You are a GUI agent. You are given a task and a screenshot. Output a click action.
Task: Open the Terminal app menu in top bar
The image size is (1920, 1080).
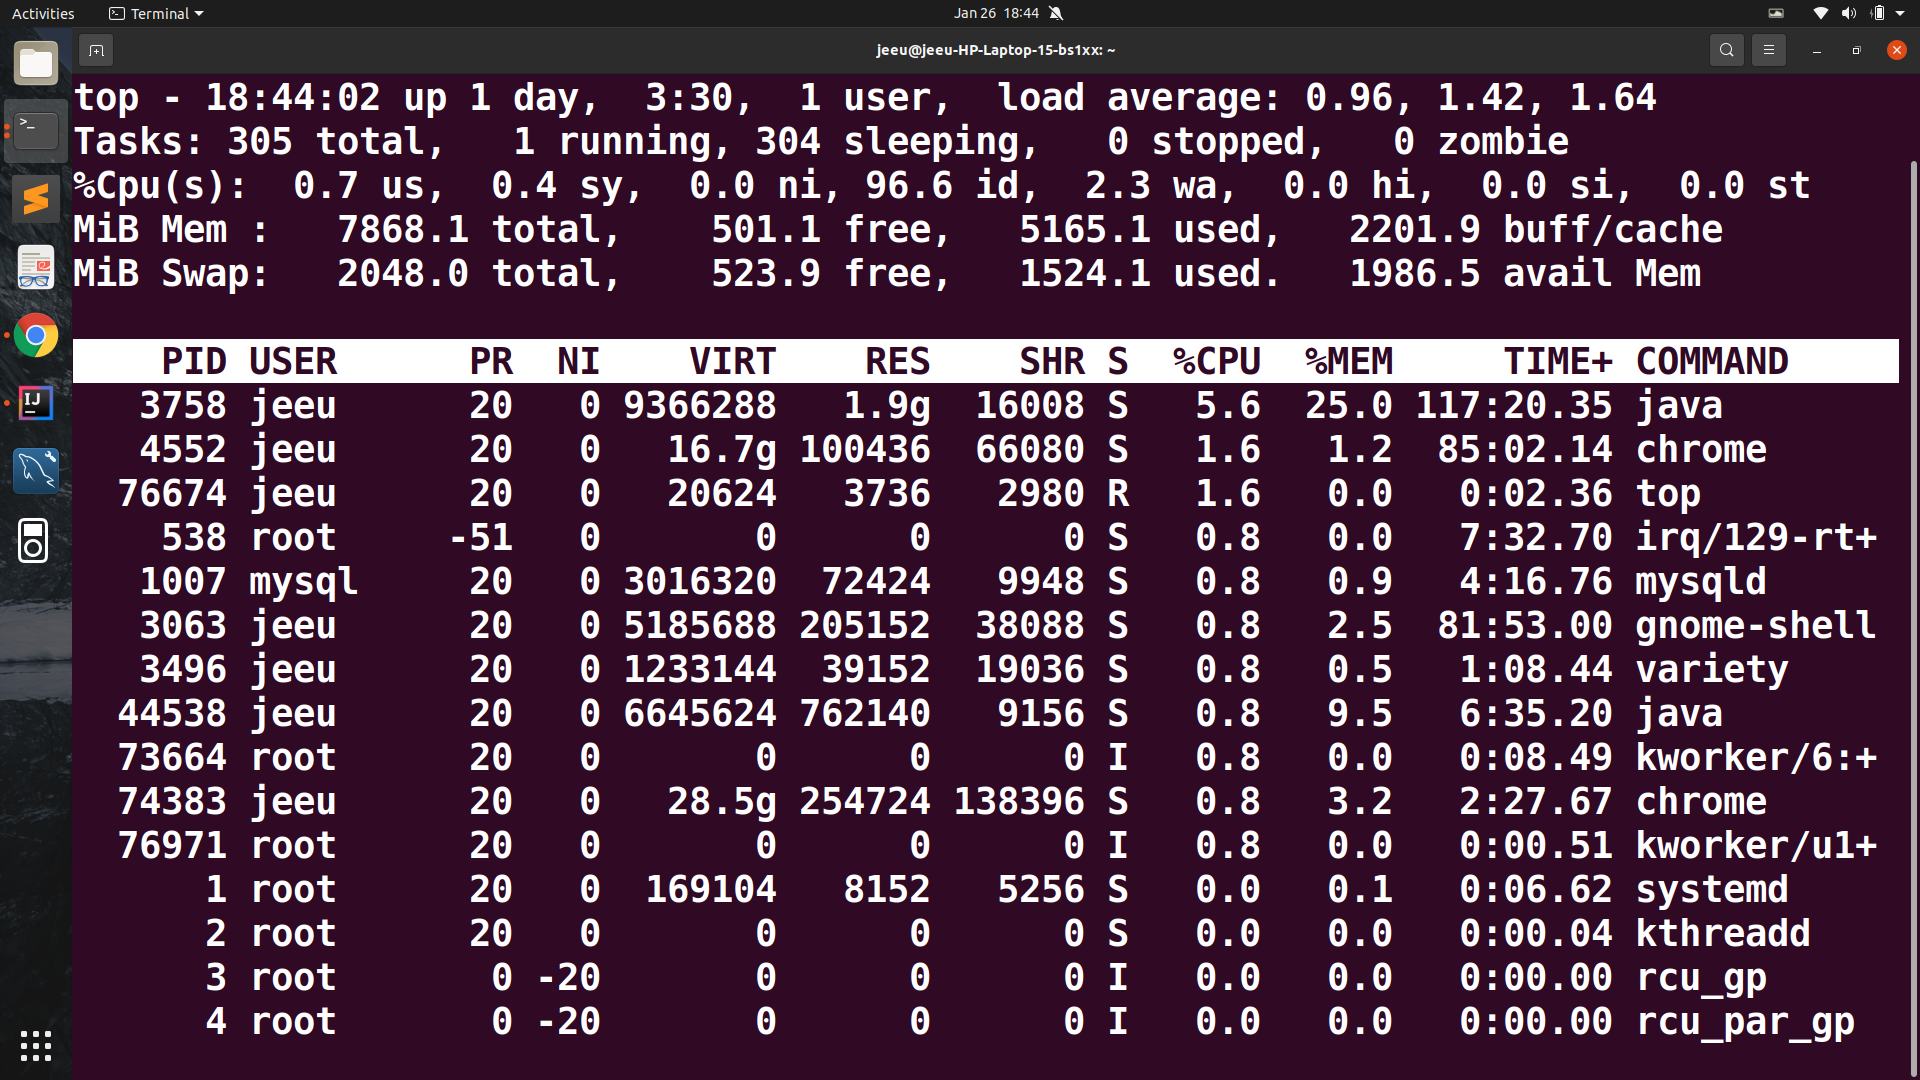click(155, 13)
